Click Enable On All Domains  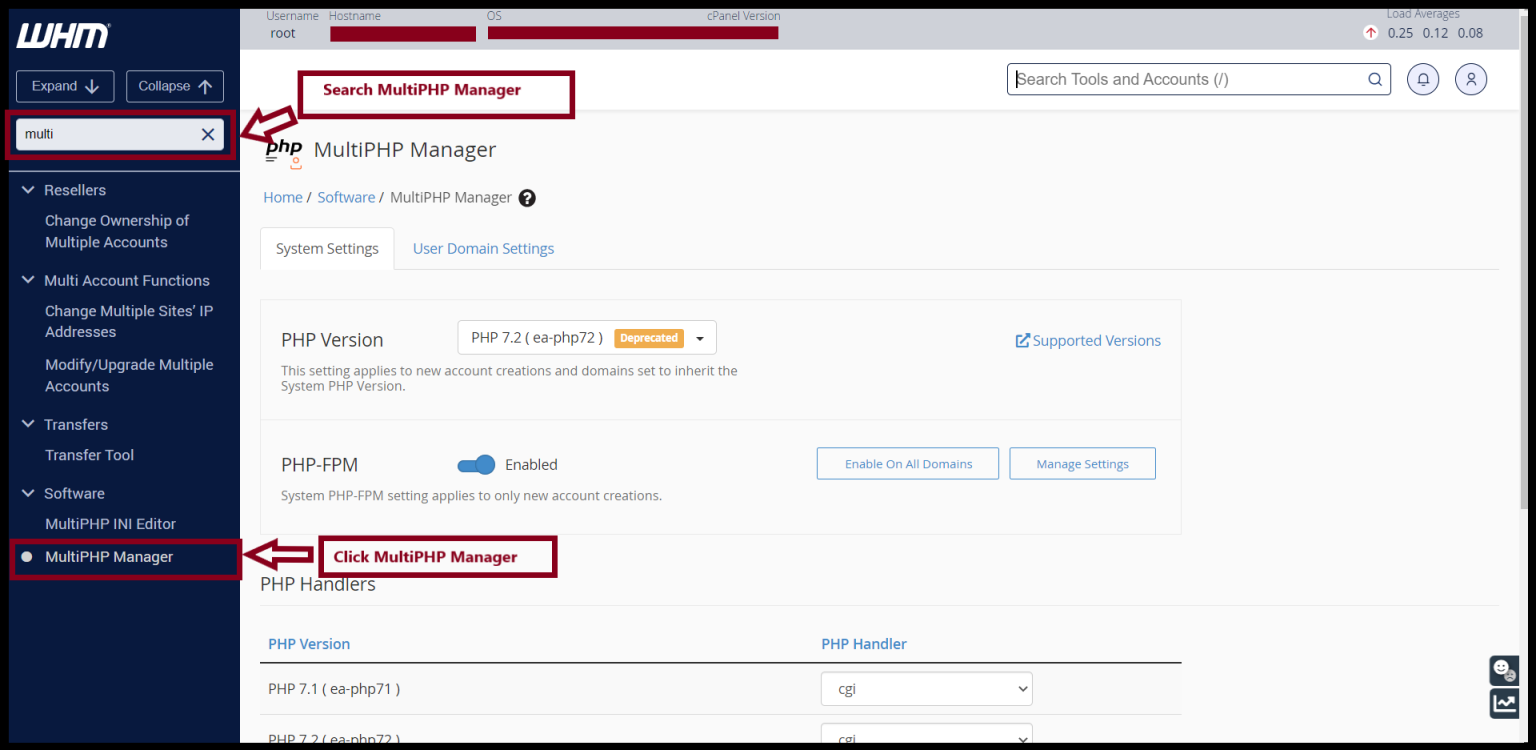coord(907,463)
